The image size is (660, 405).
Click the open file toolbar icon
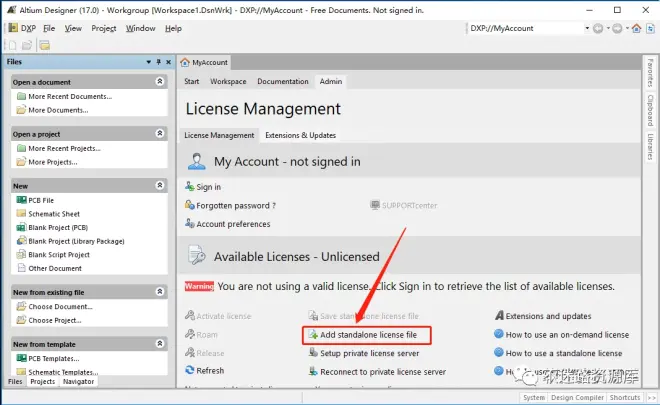click(x=27, y=45)
